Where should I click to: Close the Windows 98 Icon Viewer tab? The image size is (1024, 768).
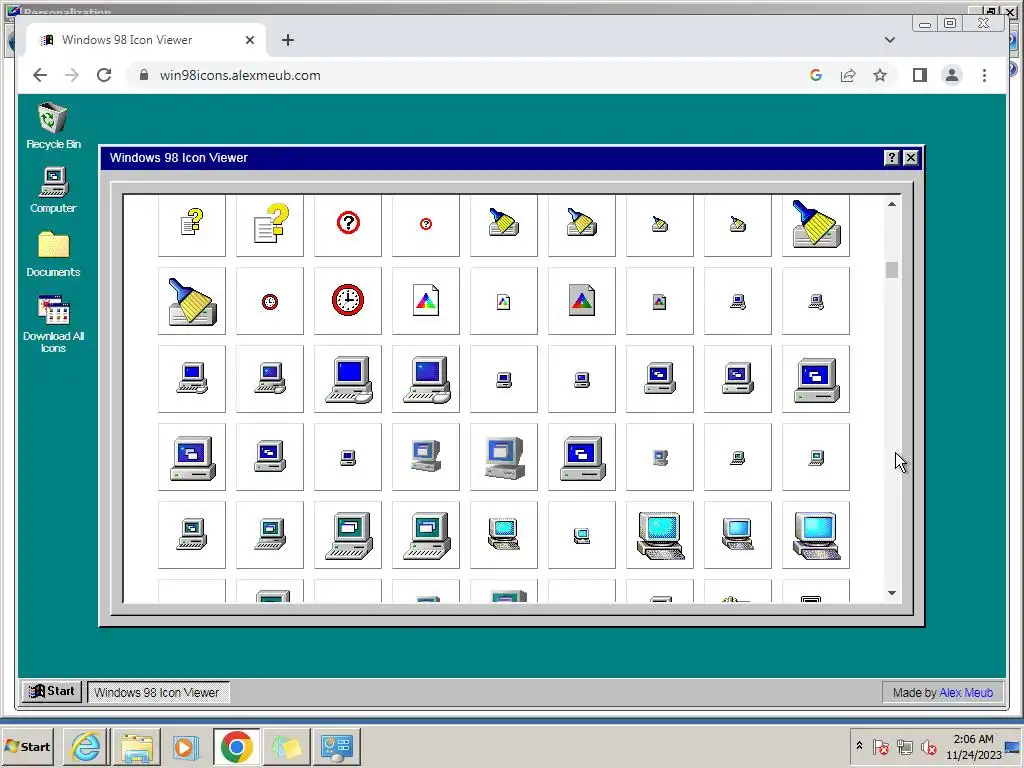pyautogui.click(x=249, y=40)
